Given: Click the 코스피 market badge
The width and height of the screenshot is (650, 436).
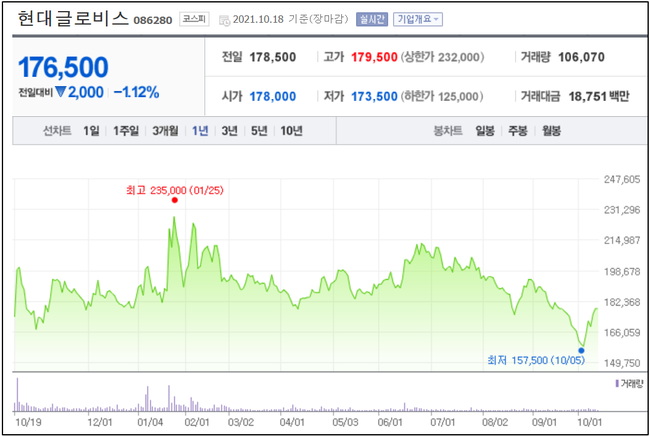Looking at the screenshot, I should [194, 19].
